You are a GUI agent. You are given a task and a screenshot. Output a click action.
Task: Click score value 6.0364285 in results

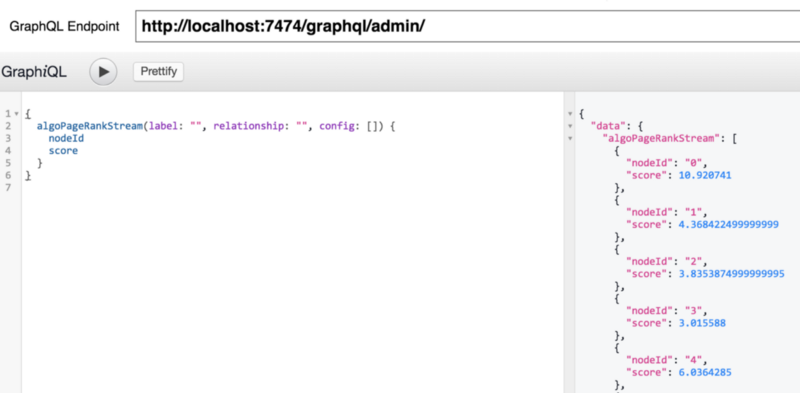point(705,373)
